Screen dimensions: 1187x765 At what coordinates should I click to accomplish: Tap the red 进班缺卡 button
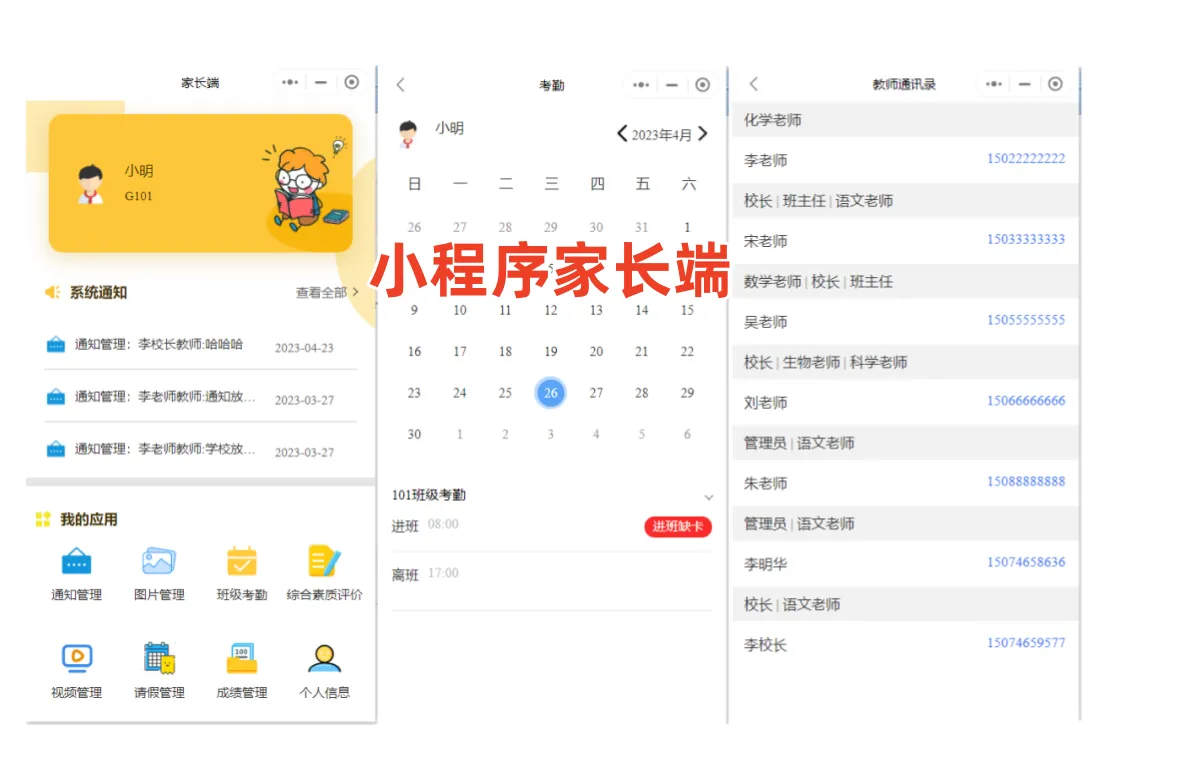tap(677, 527)
